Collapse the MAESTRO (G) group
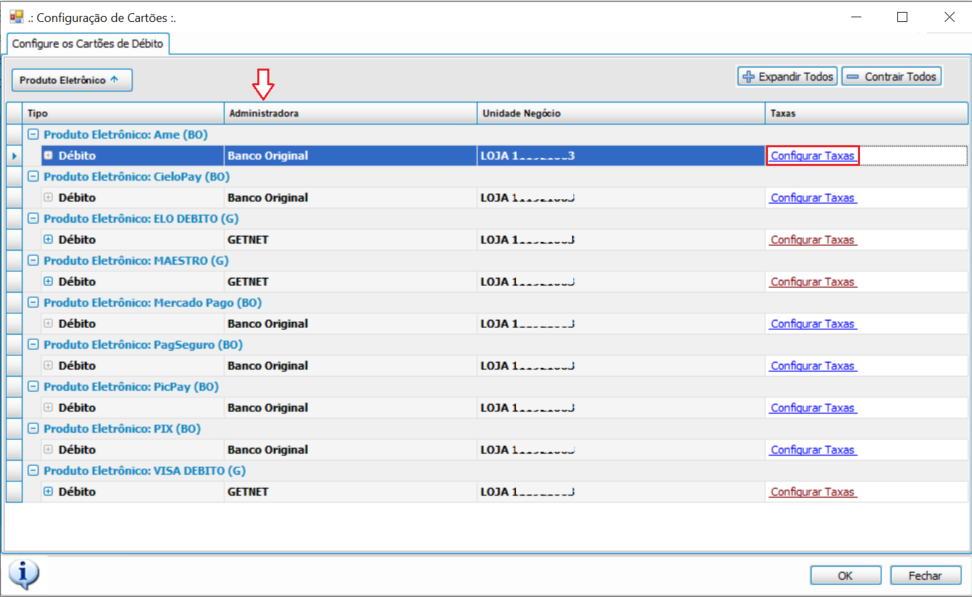This screenshot has width=972, height=597. (33, 260)
